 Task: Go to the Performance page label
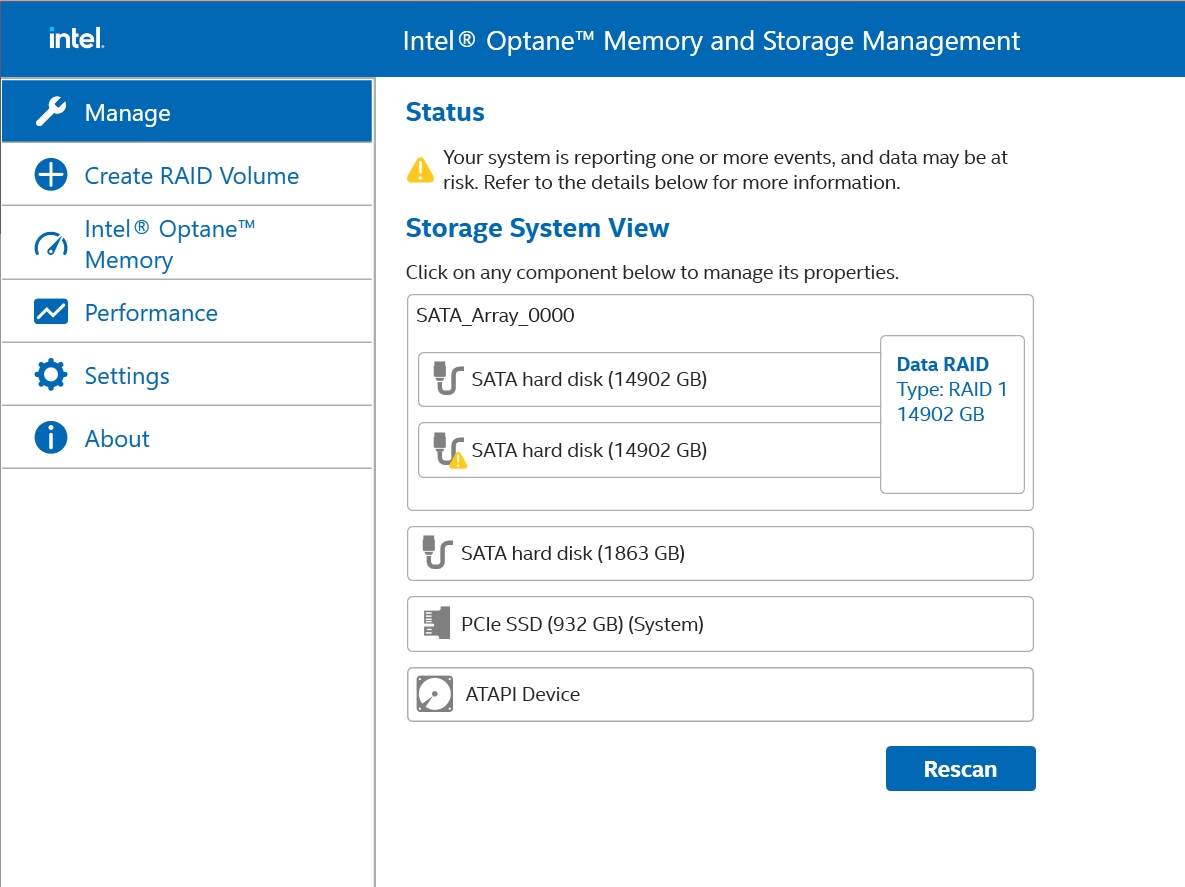click(x=151, y=313)
